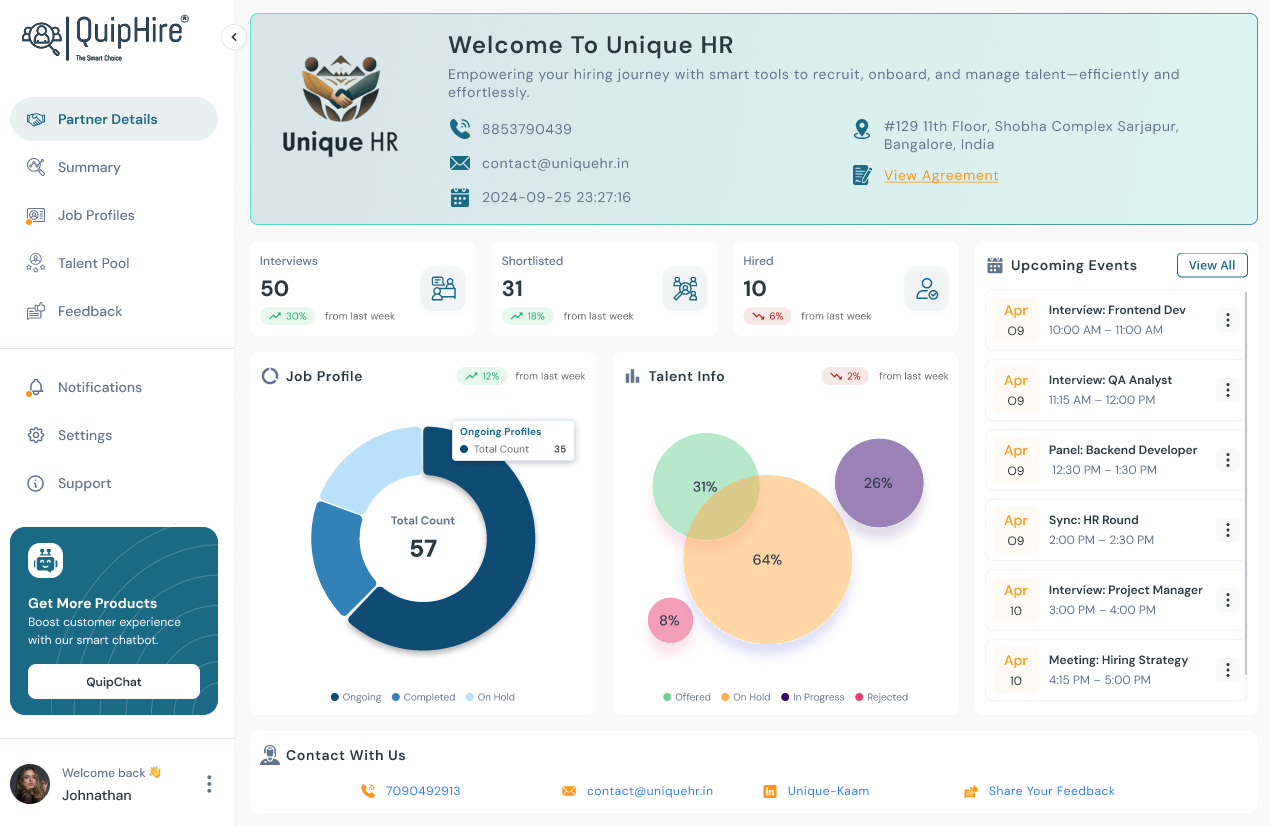
Task: Click the envelope icon in the welcome banner
Action: pyautogui.click(x=460, y=163)
